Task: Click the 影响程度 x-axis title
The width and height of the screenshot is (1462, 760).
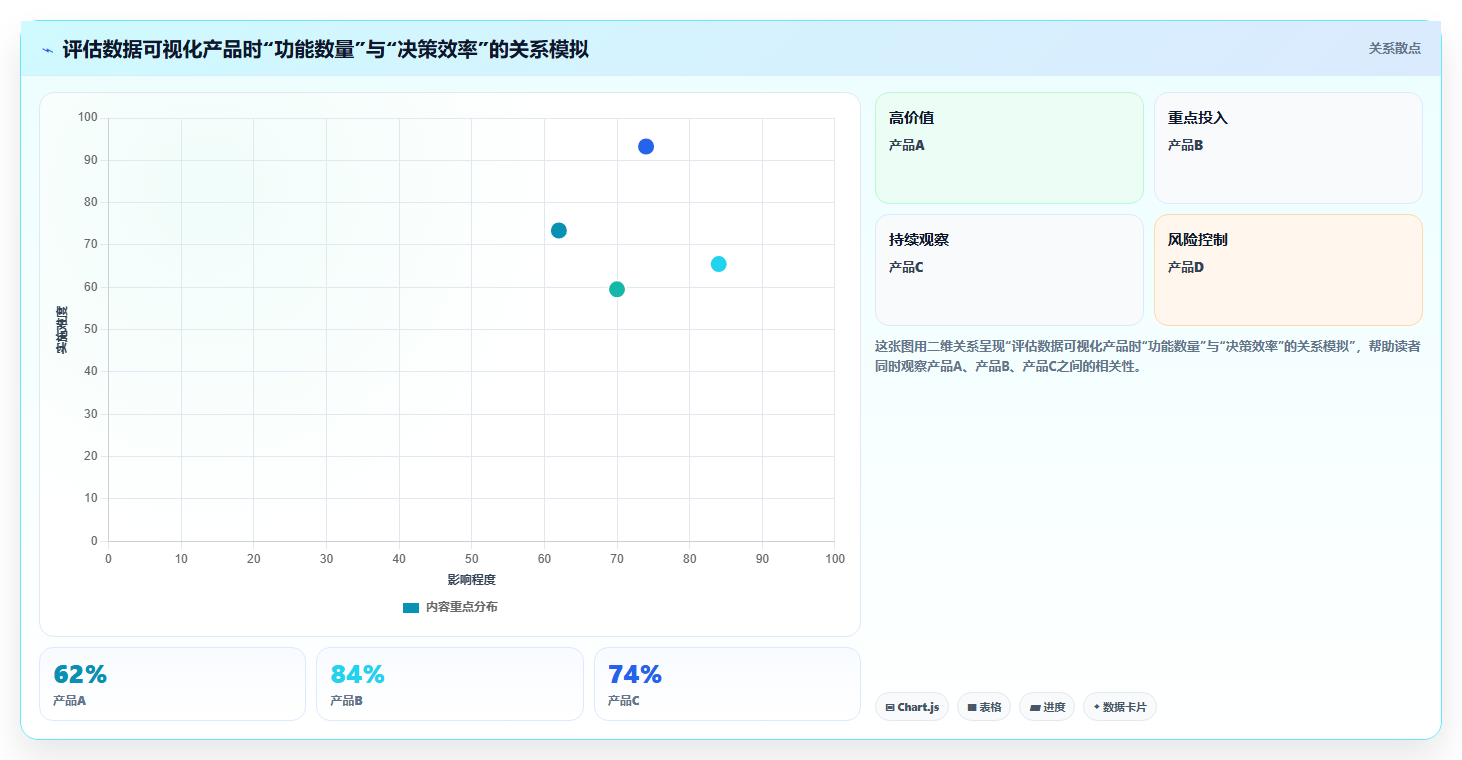Action: pyautogui.click(x=472, y=580)
